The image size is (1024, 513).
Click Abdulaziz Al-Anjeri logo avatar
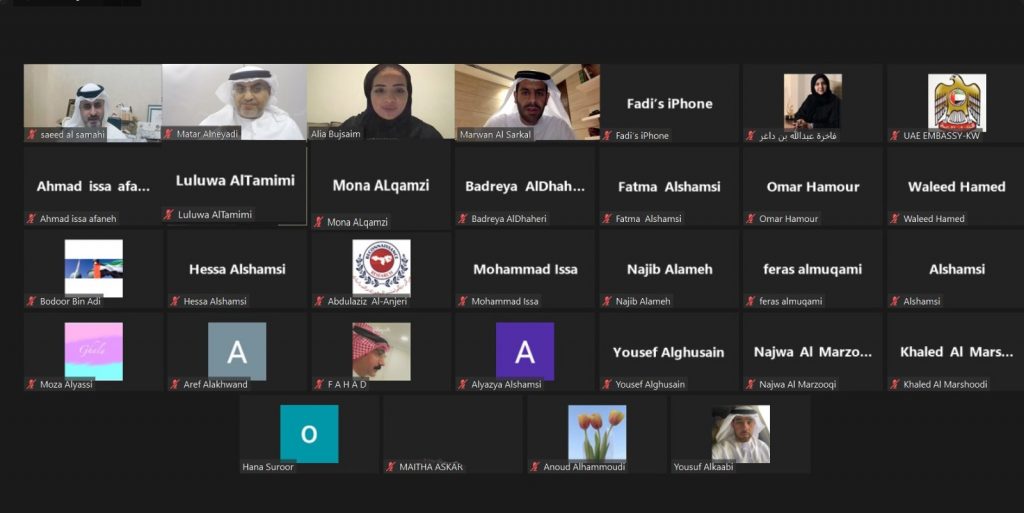[x=381, y=268]
